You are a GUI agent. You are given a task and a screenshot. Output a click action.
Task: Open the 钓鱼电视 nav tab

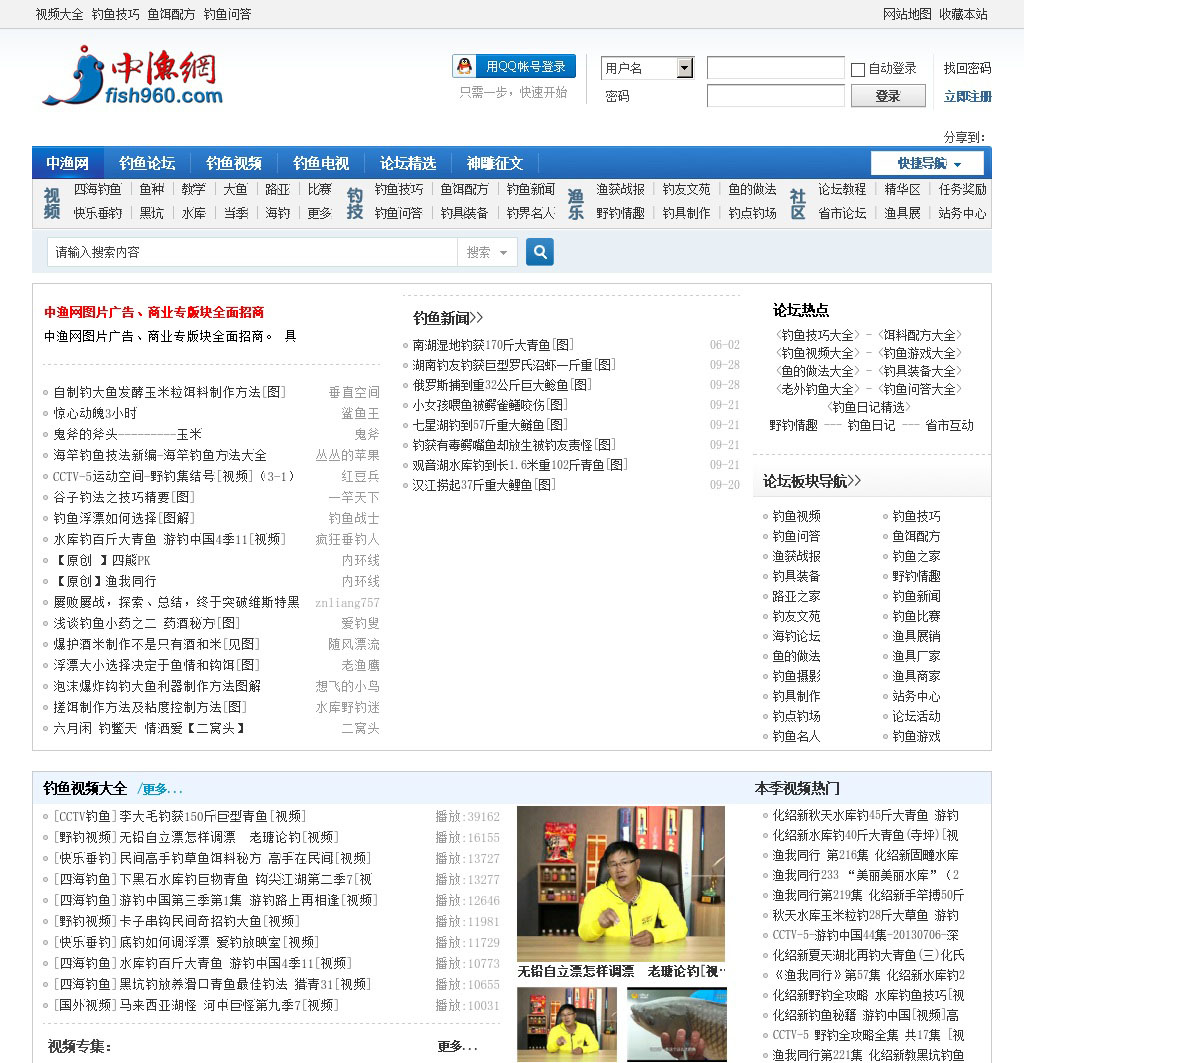pyautogui.click(x=321, y=163)
